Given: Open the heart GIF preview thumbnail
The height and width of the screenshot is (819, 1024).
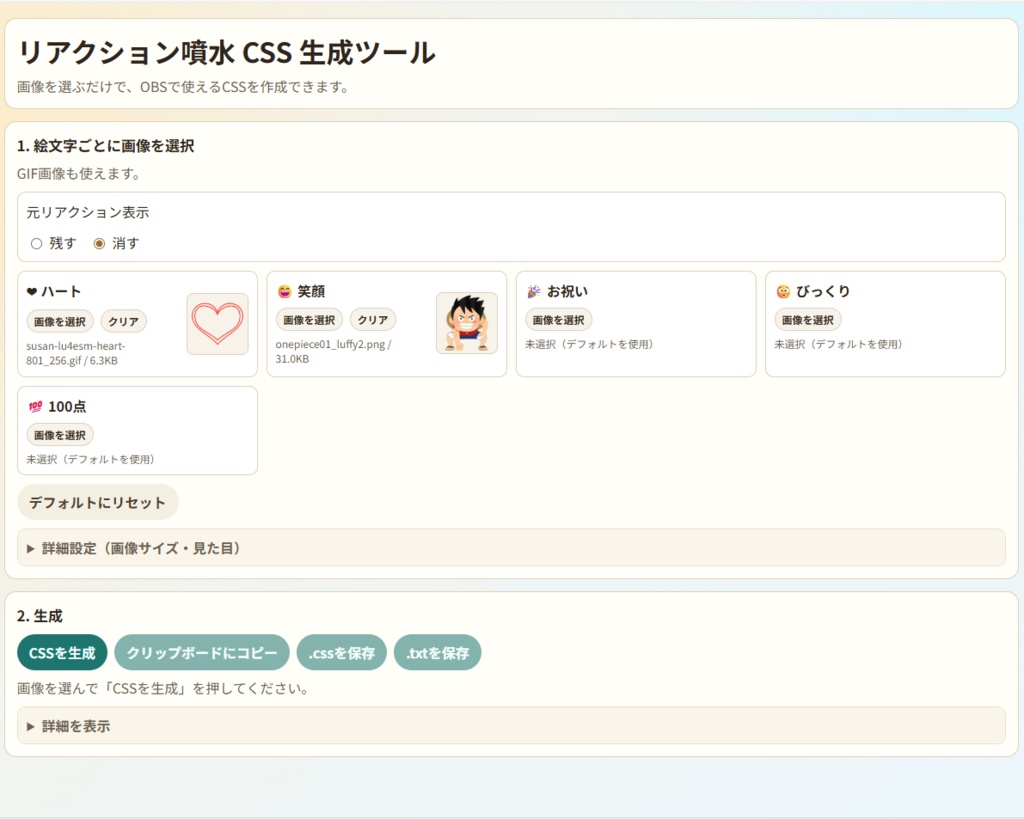Looking at the screenshot, I should [216, 323].
